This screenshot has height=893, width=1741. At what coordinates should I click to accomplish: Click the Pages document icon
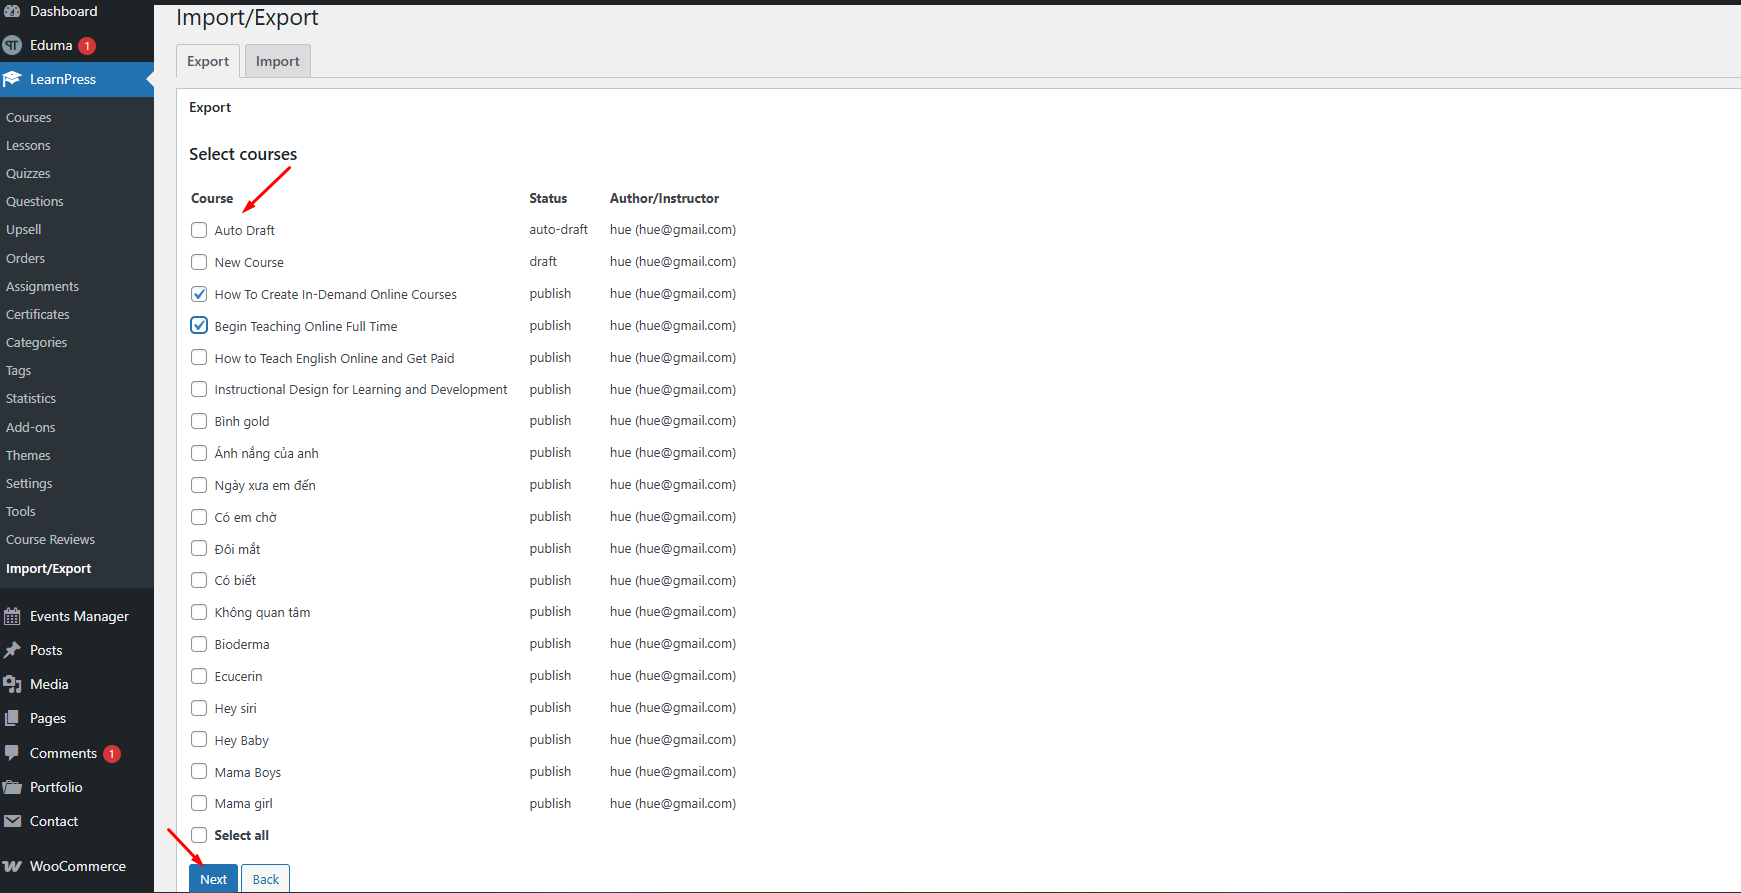12,718
